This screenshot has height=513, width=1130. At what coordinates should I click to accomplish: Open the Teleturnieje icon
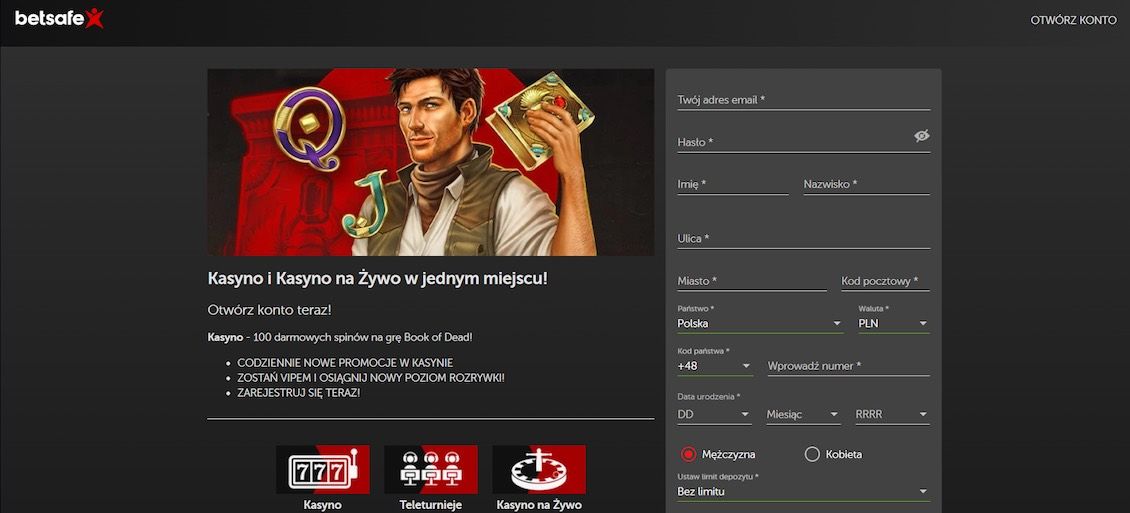(431, 470)
